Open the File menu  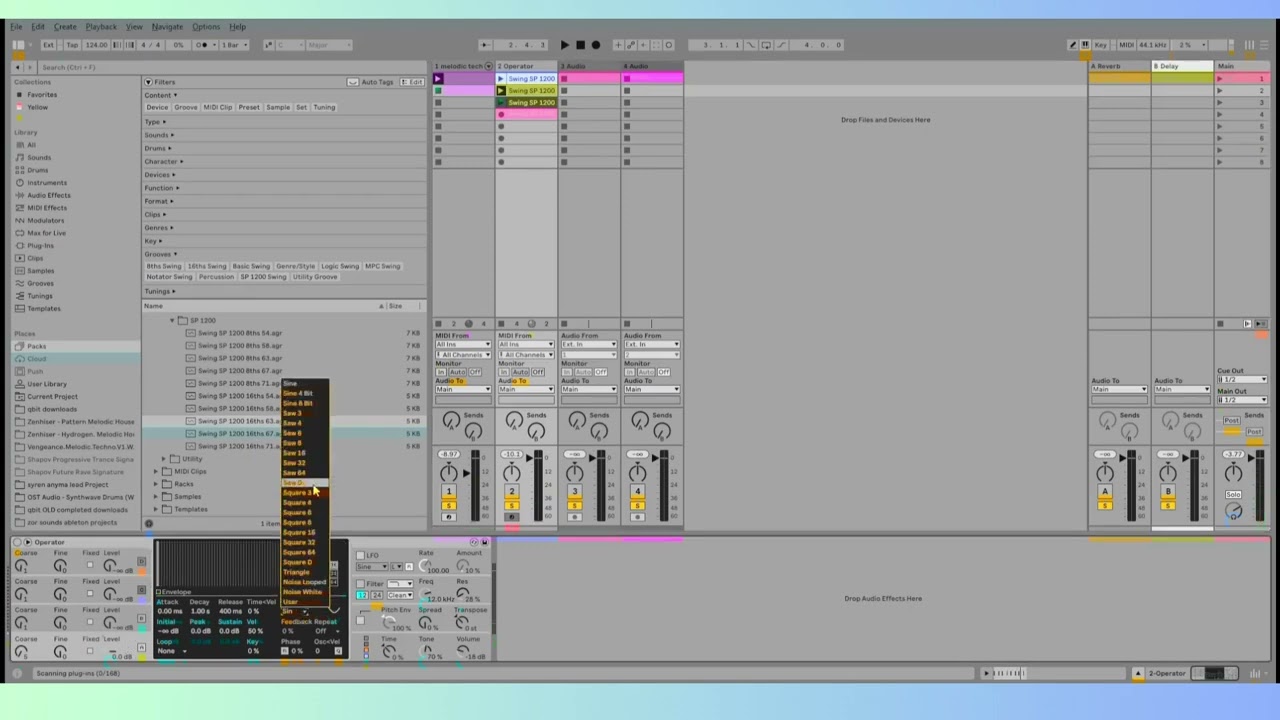[x=16, y=27]
